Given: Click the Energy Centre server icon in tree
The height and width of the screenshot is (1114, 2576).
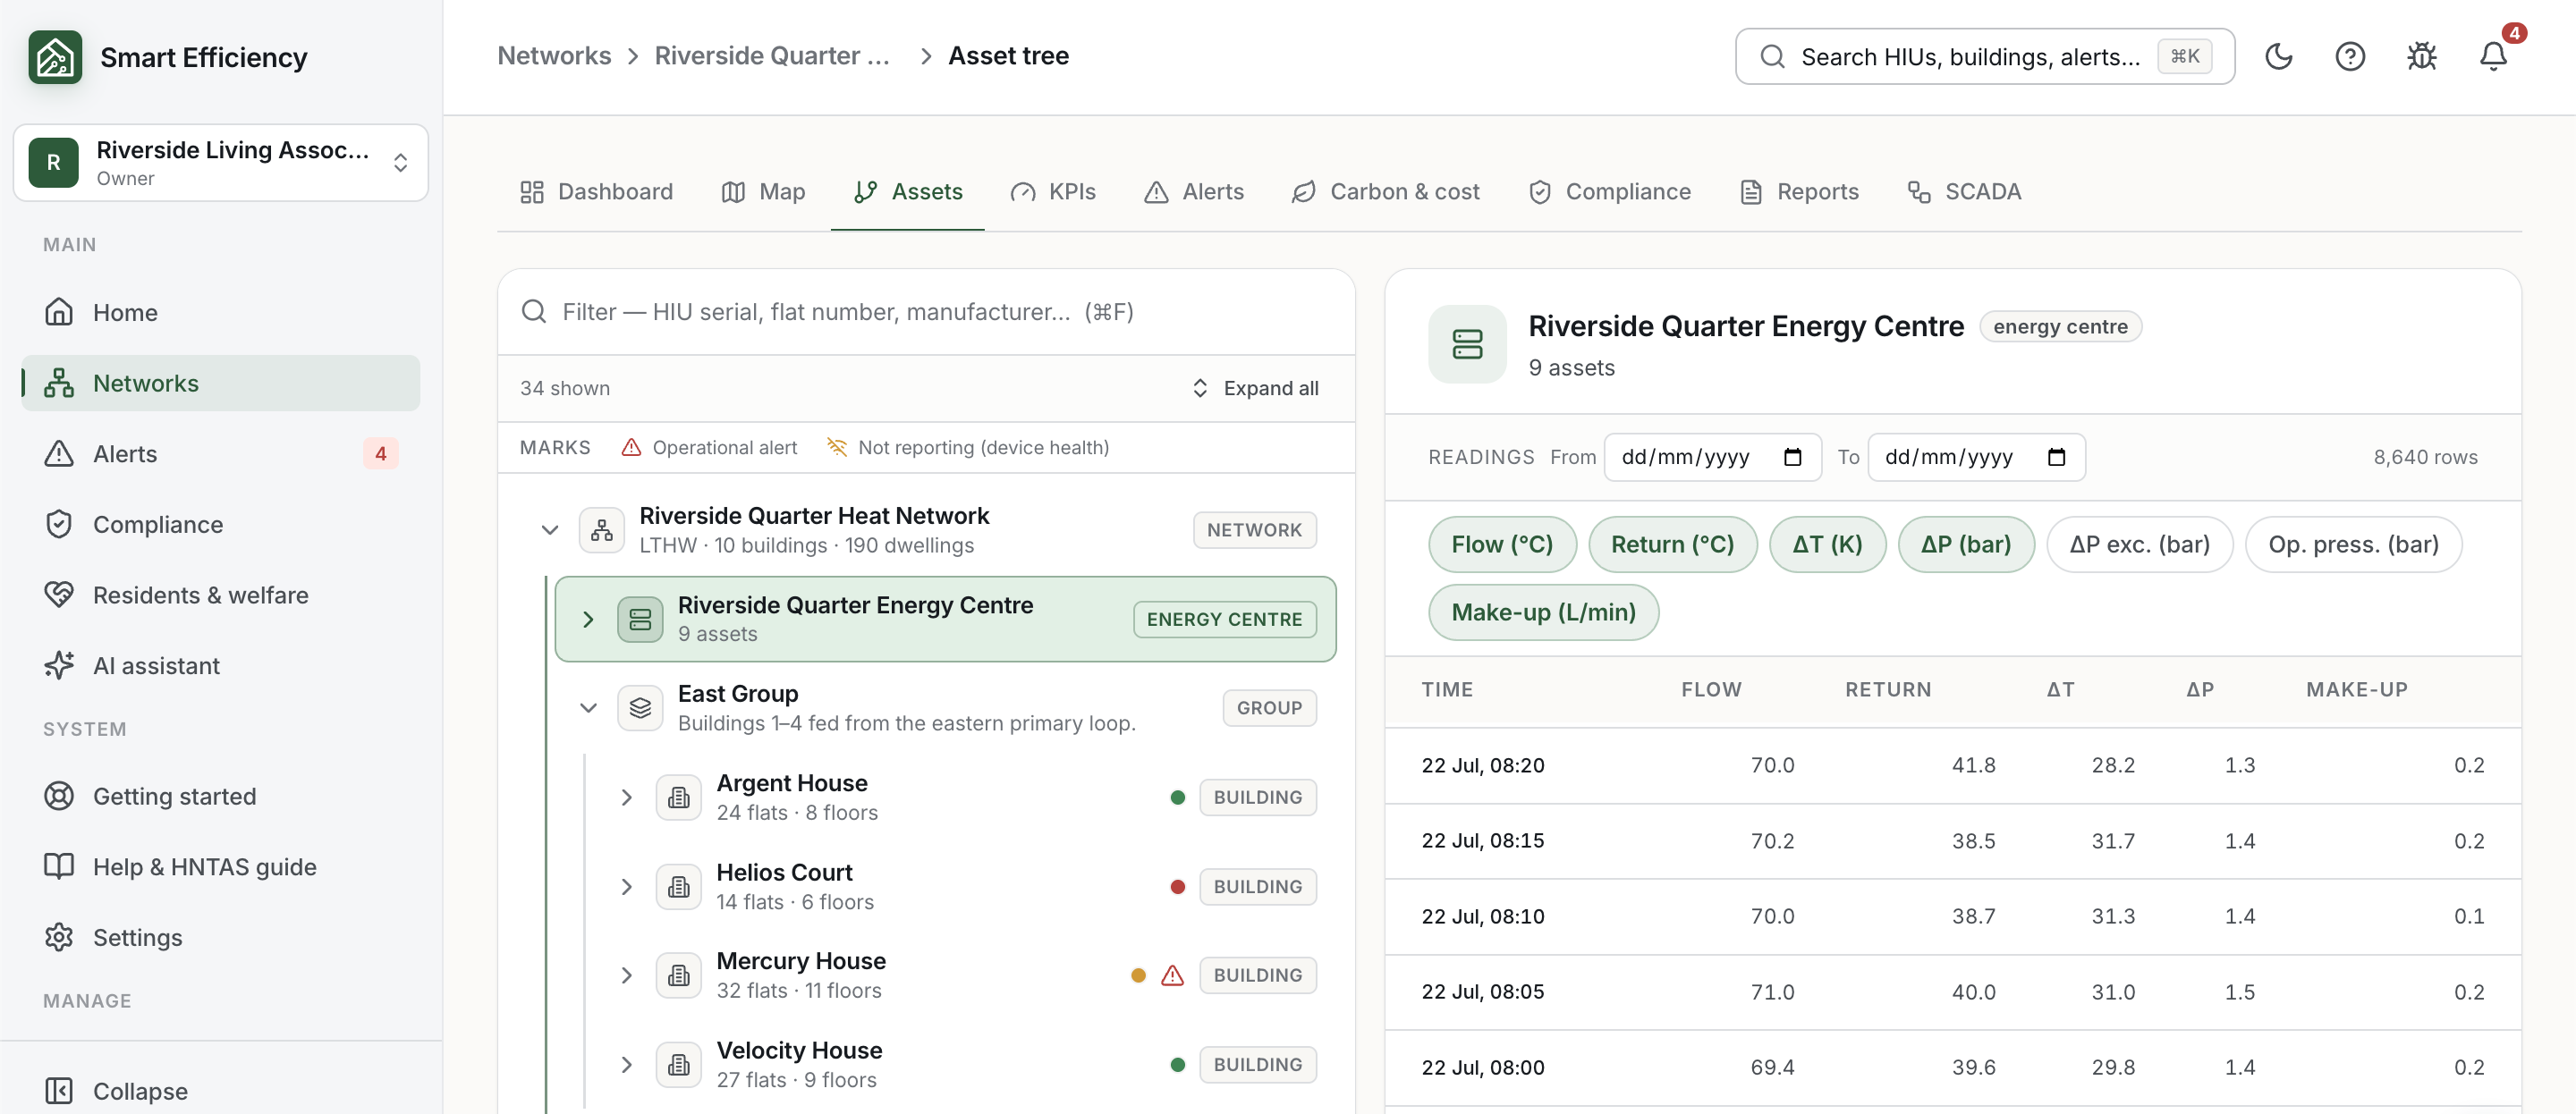Looking at the screenshot, I should point(640,619).
